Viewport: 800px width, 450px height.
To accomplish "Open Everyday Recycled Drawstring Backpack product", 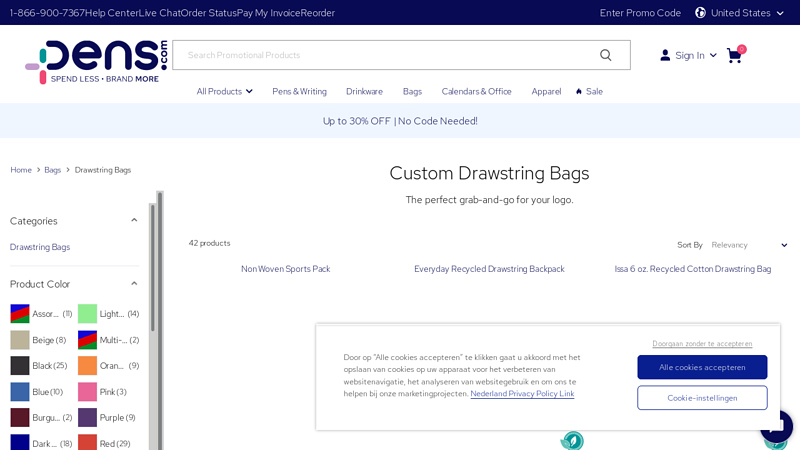I will [x=489, y=269].
